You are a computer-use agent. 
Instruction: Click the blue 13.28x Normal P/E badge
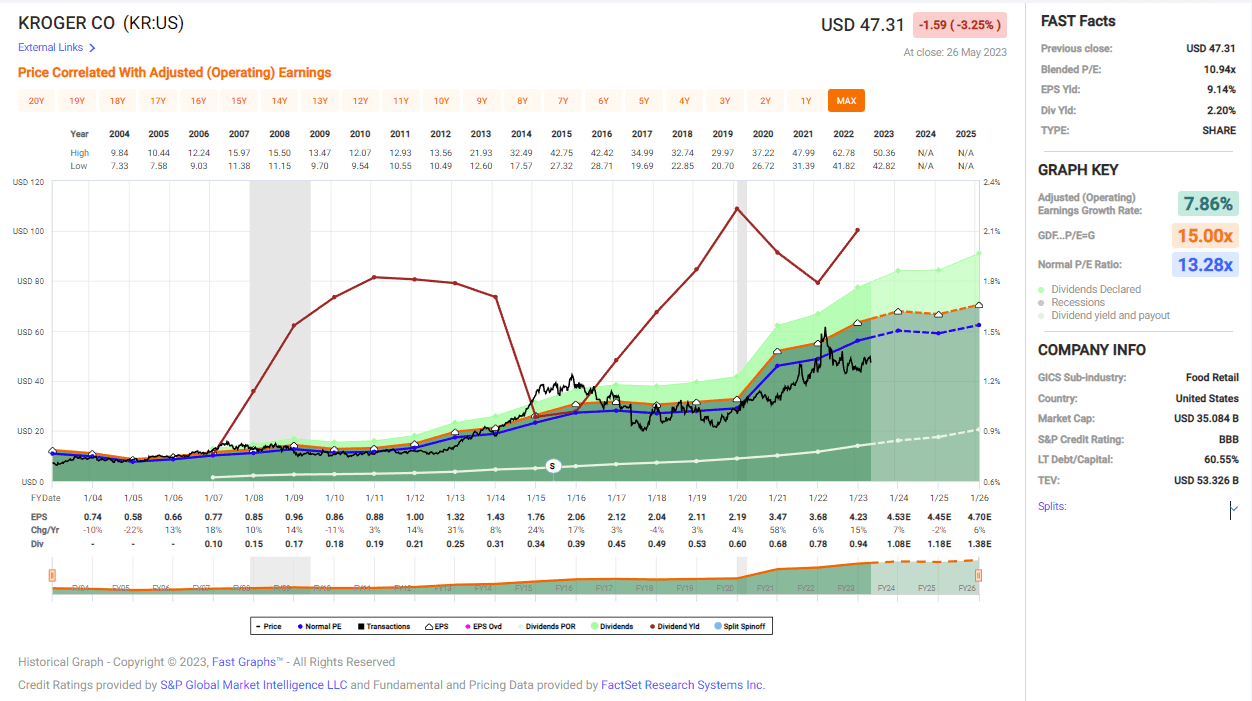pos(1207,265)
